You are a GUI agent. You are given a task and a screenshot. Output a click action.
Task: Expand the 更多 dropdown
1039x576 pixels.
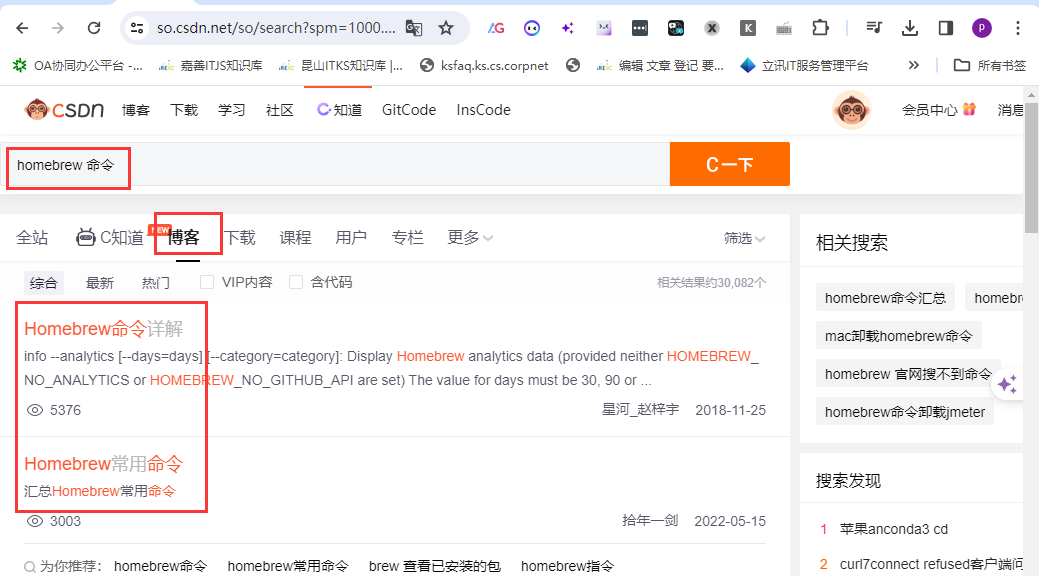pos(470,237)
